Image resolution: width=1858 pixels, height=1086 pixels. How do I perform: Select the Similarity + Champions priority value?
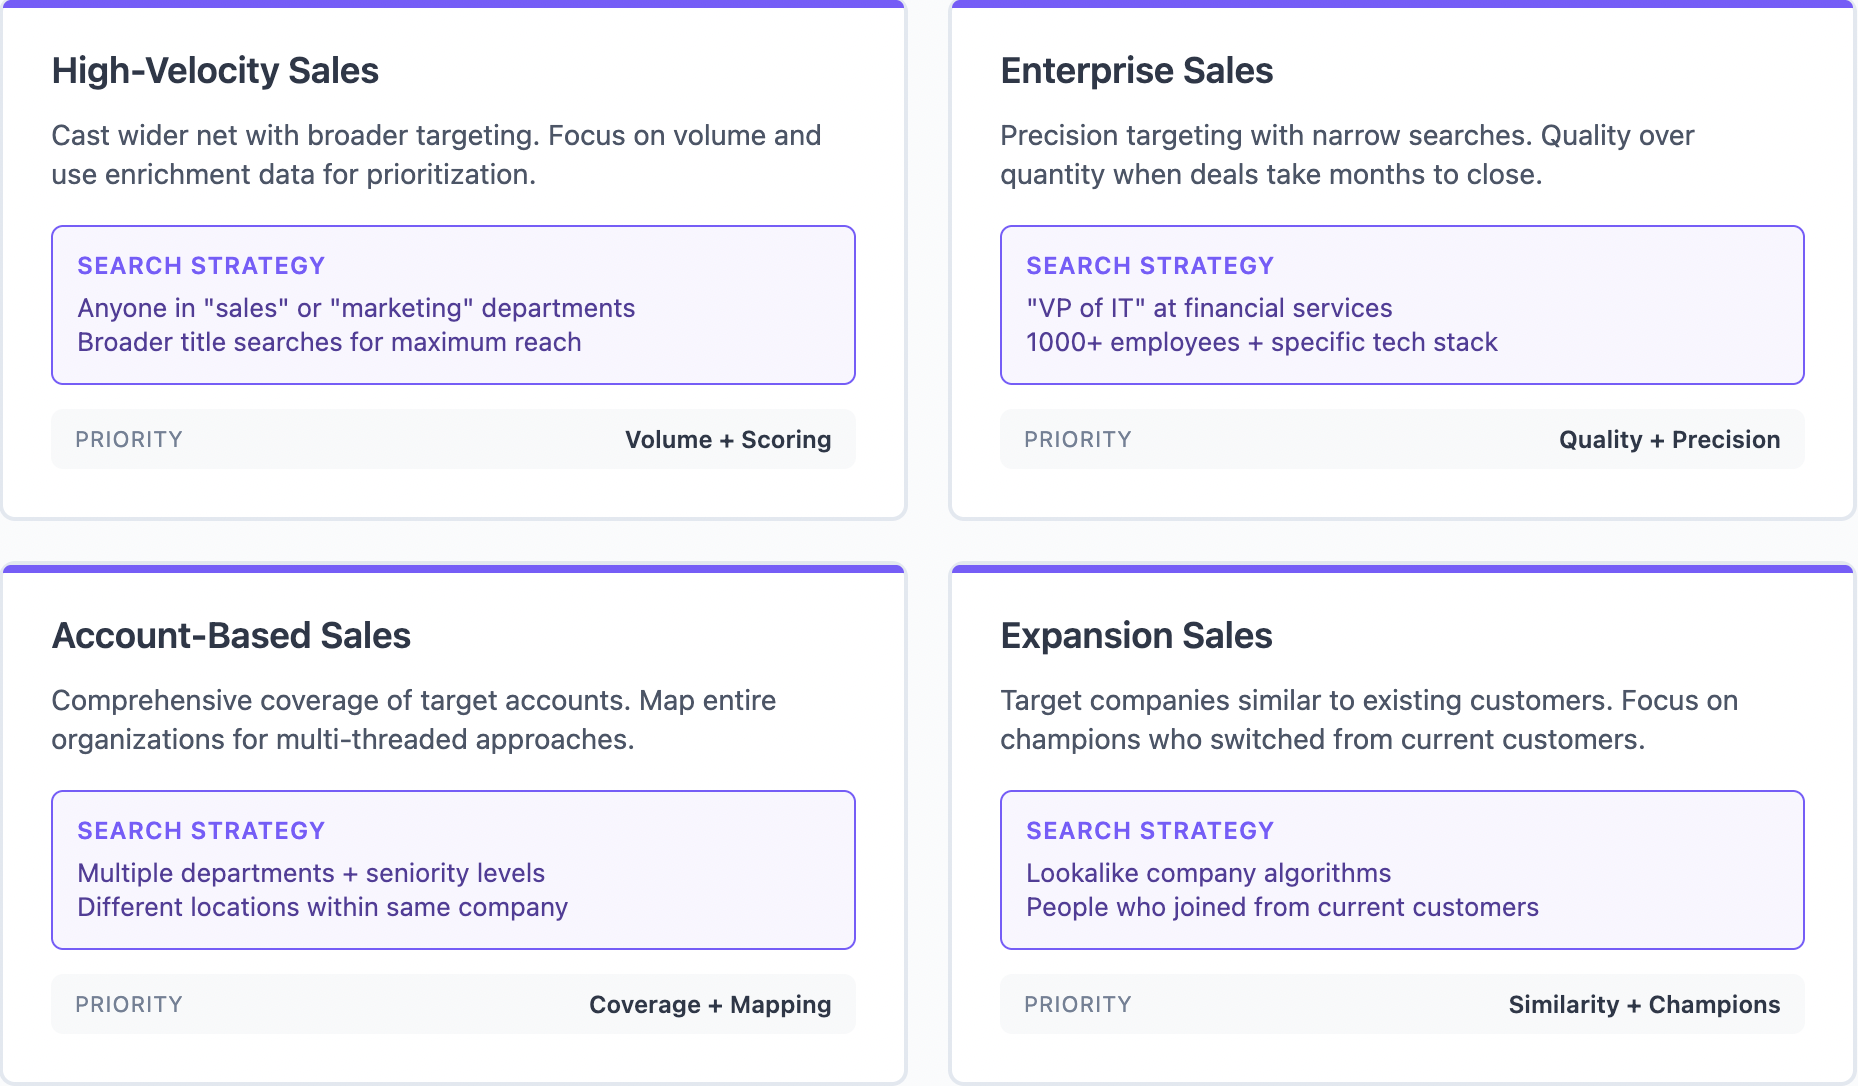tap(1644, 1005)
